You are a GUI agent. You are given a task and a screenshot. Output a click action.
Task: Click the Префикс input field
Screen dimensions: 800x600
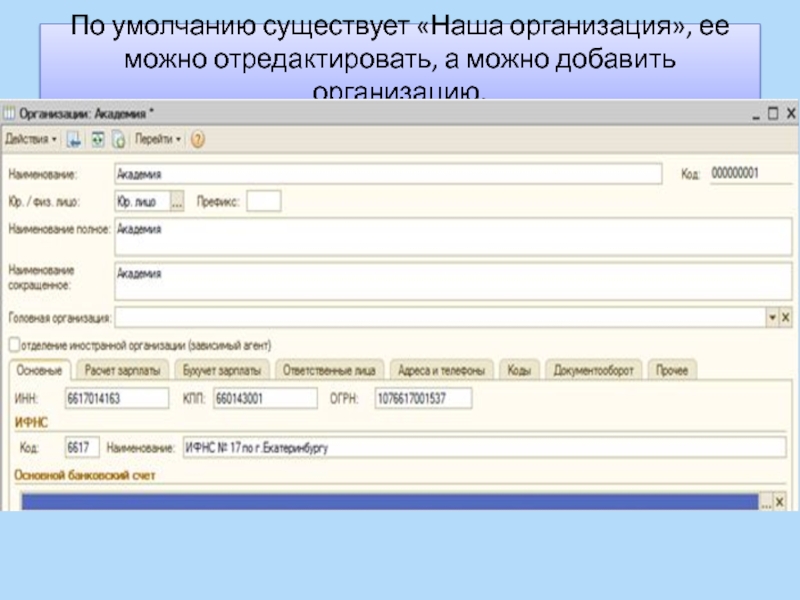264,201
